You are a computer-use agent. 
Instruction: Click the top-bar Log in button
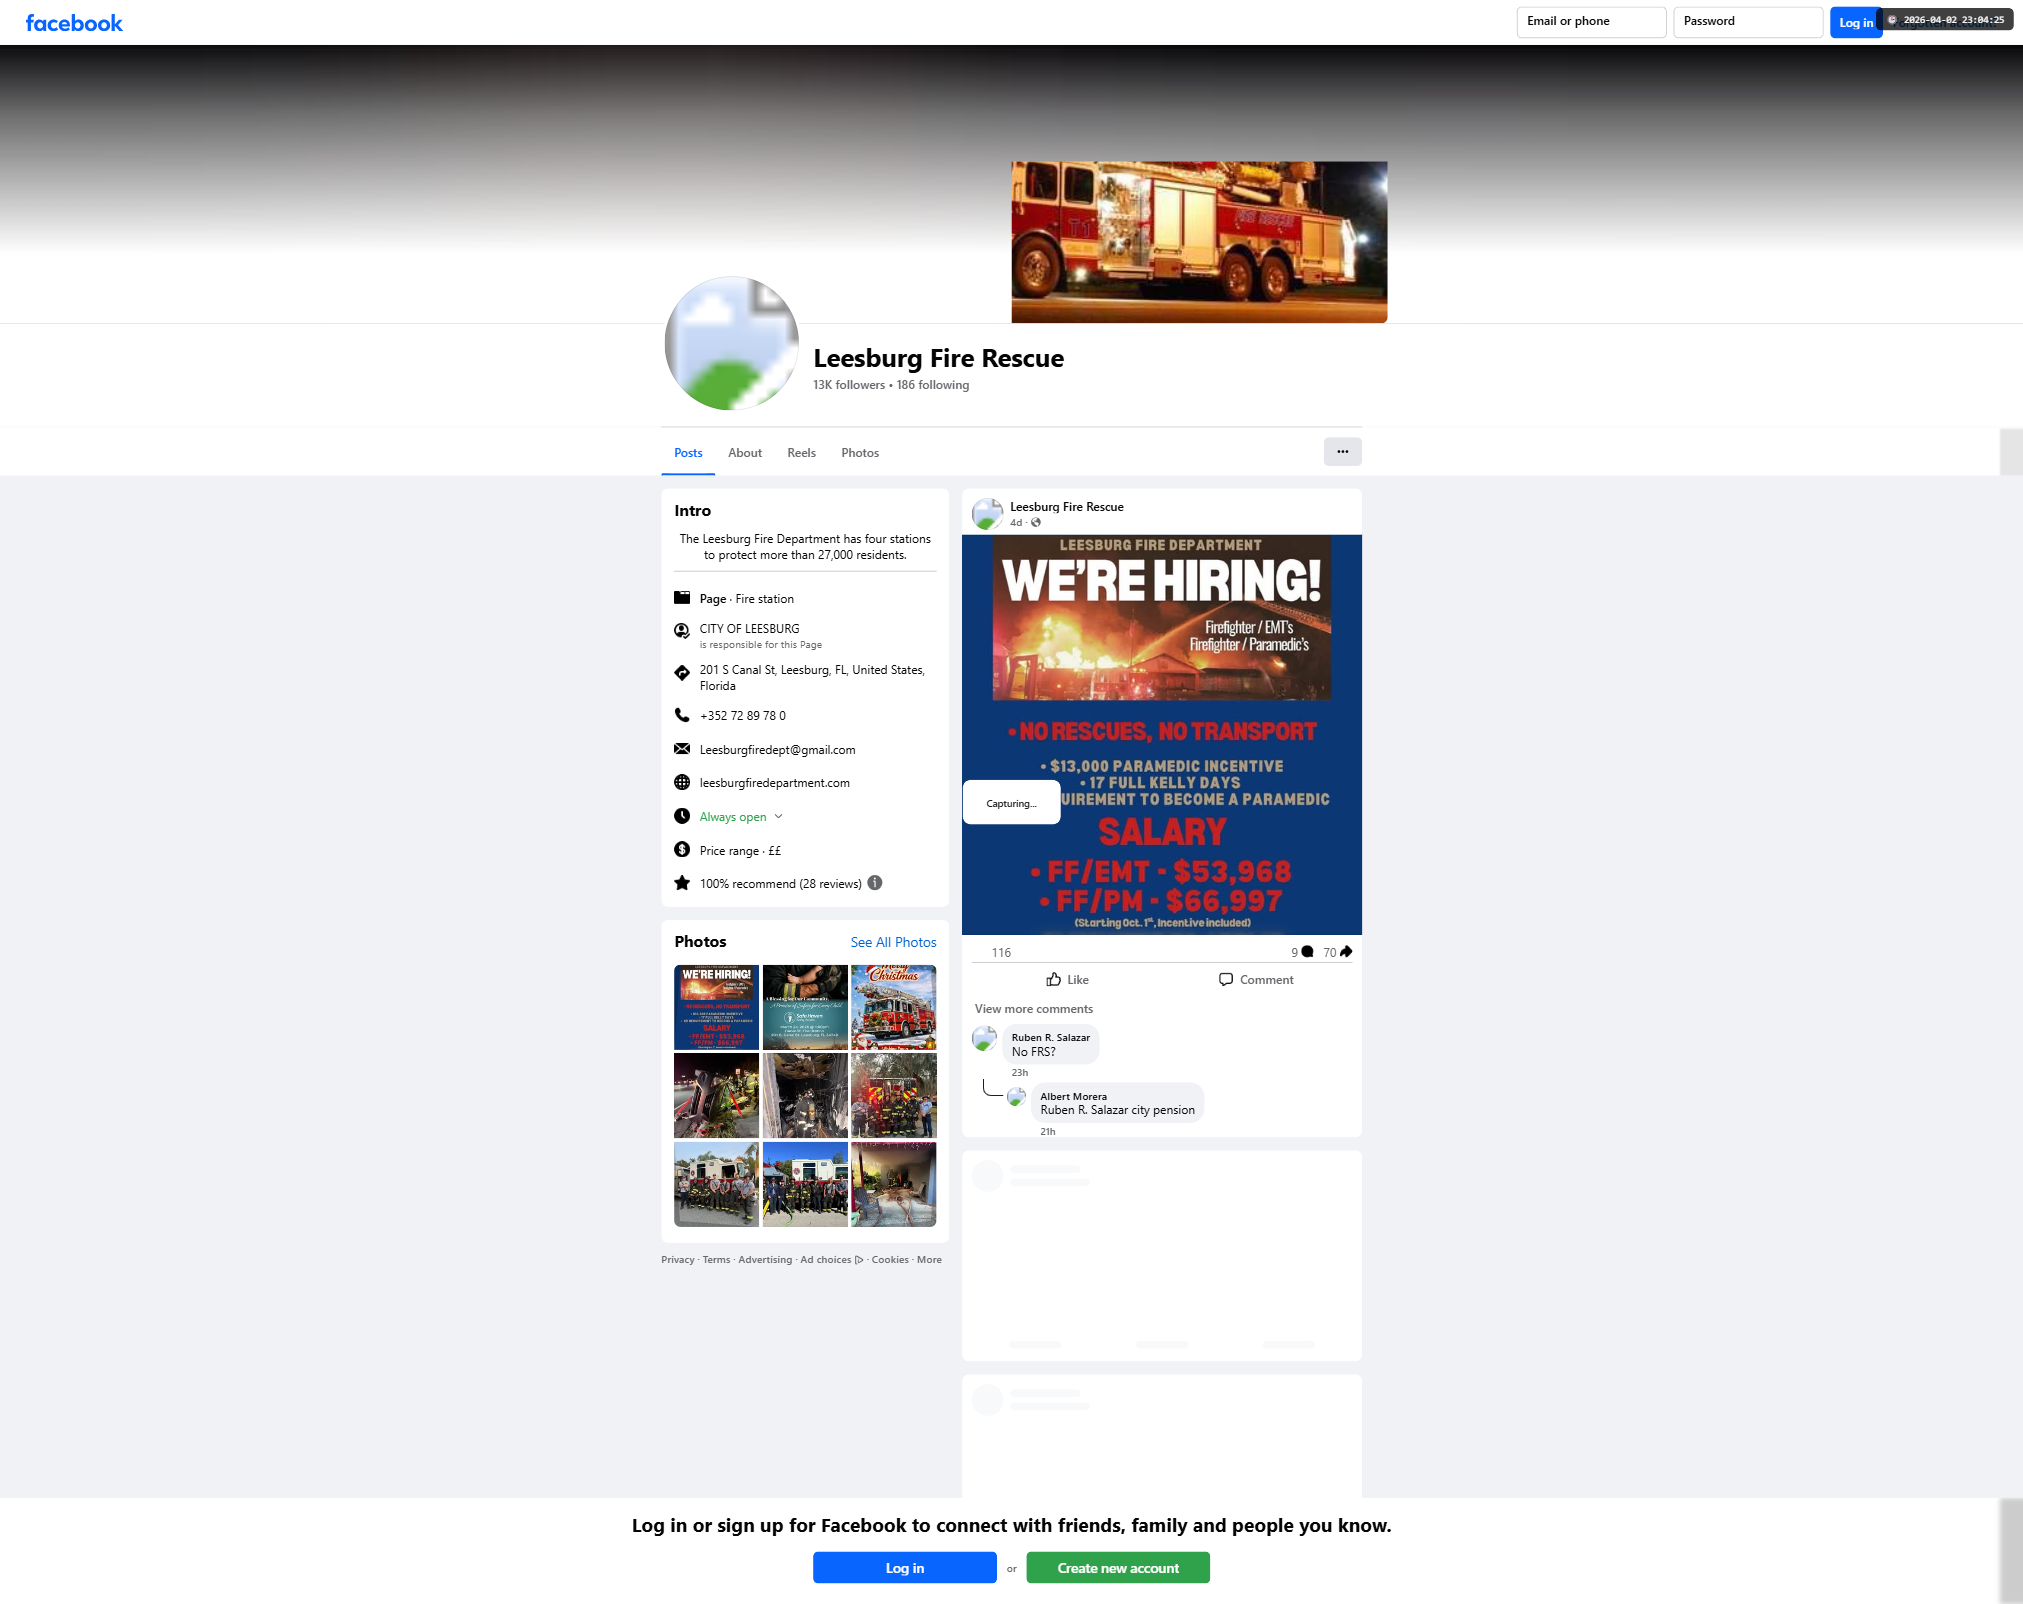1856,23
